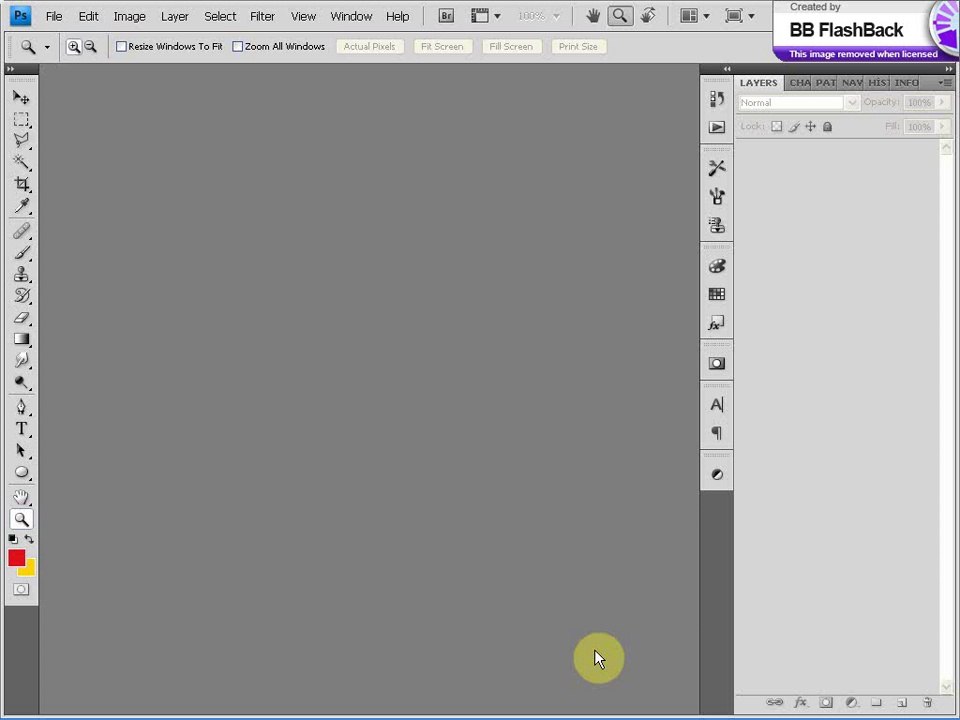Screen dimensions: 960x720
Task: Click the Fit Screen button
Action: coord(442,47)
